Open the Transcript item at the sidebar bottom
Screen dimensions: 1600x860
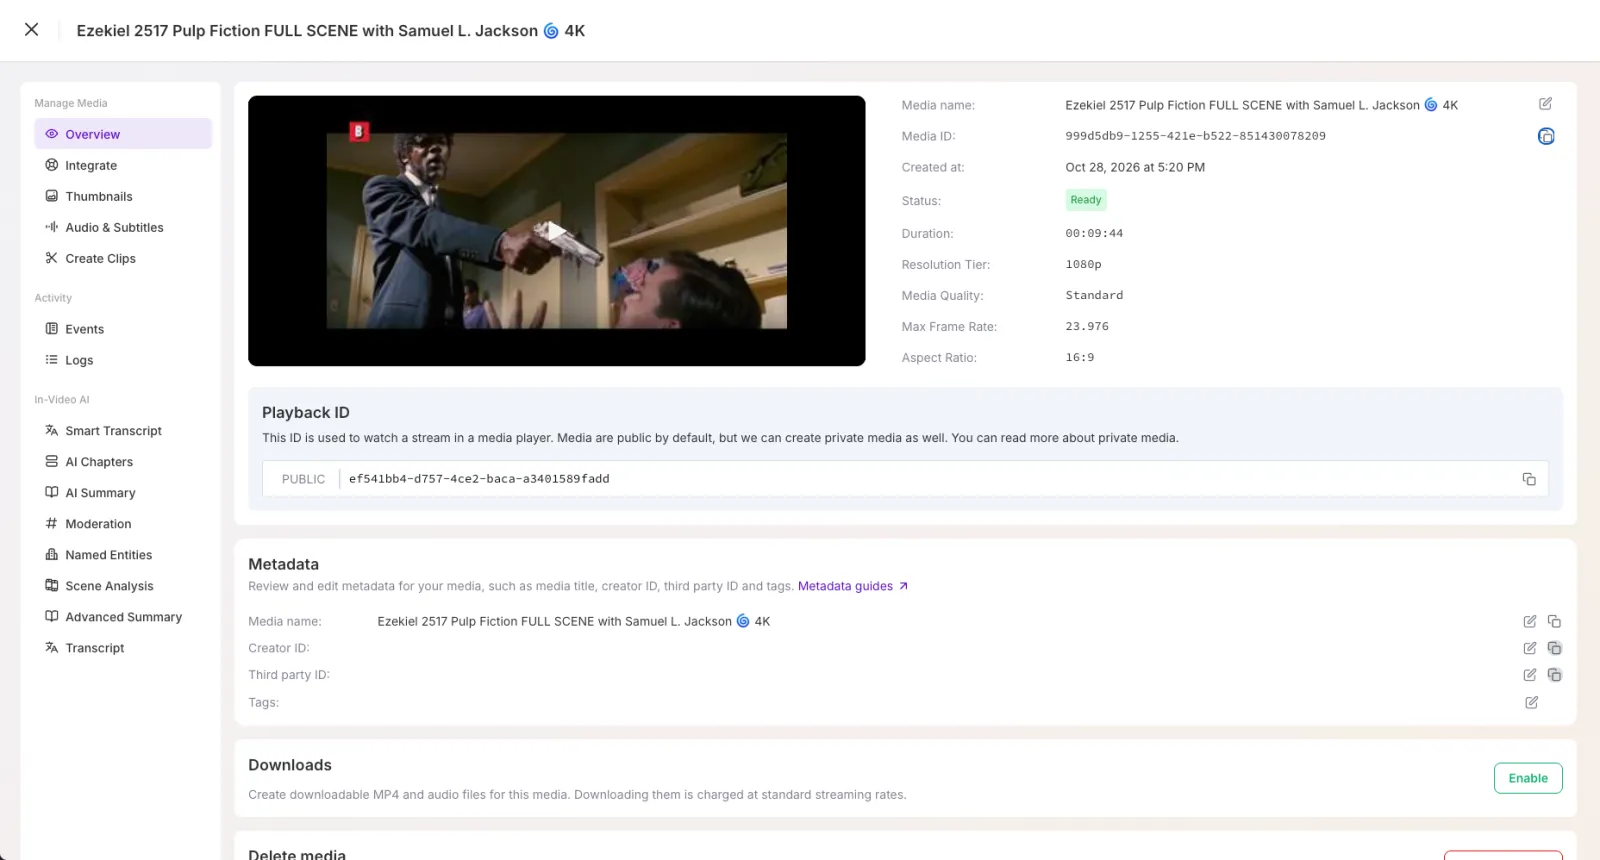point(123,648)
